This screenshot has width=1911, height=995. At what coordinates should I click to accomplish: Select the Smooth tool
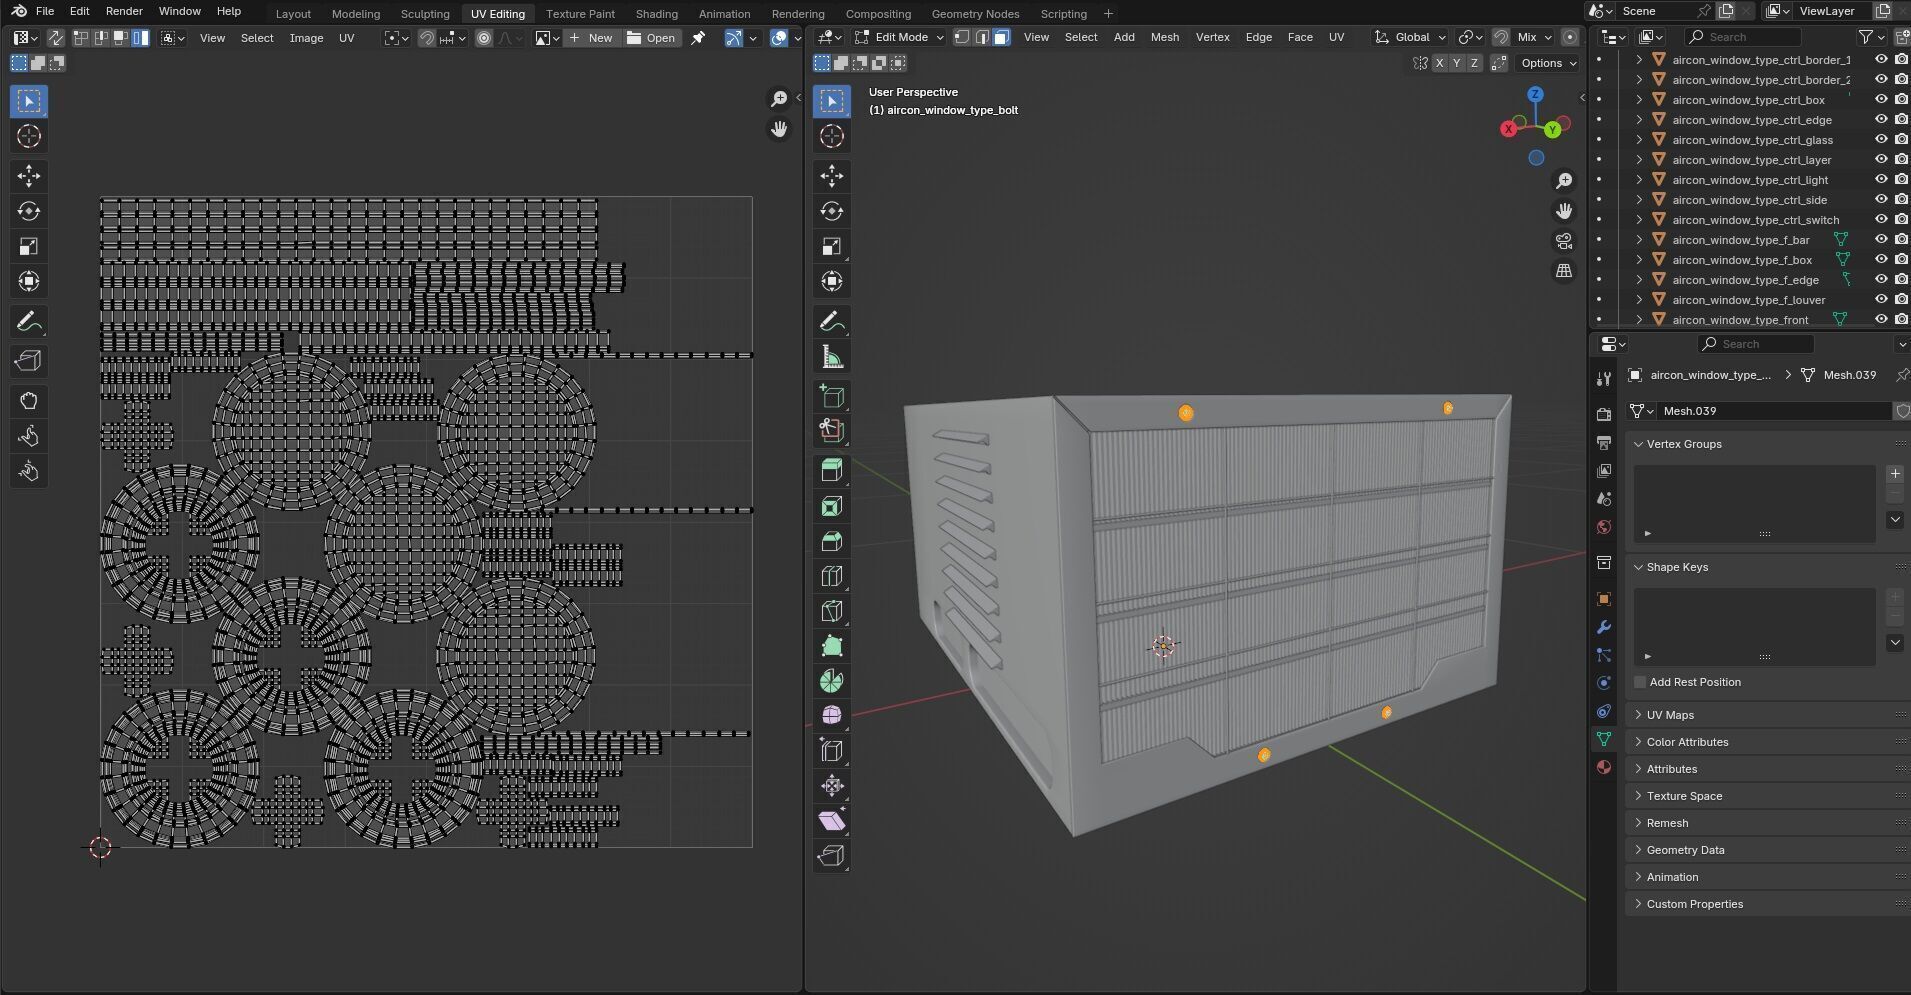click(x=832, y=716)
